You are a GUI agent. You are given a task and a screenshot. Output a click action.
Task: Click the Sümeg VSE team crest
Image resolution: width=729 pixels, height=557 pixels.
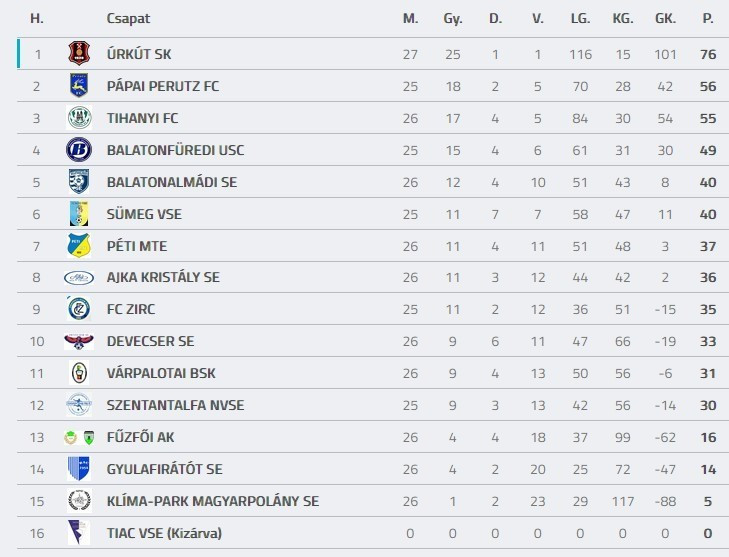pyautogui.click(x=79, y=214)
